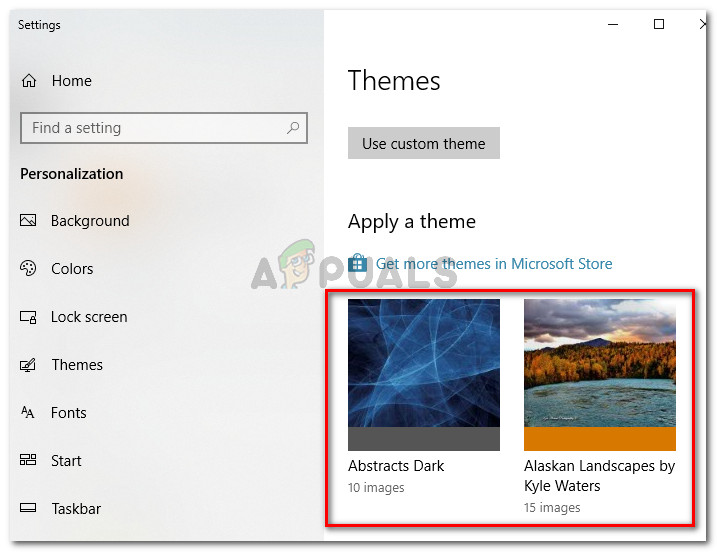The width and height of the screenshot is (717, 552).
Task: Click gray accent bar of Abstracts Dark
Action: pyautogui.click(x=423, y=439)
